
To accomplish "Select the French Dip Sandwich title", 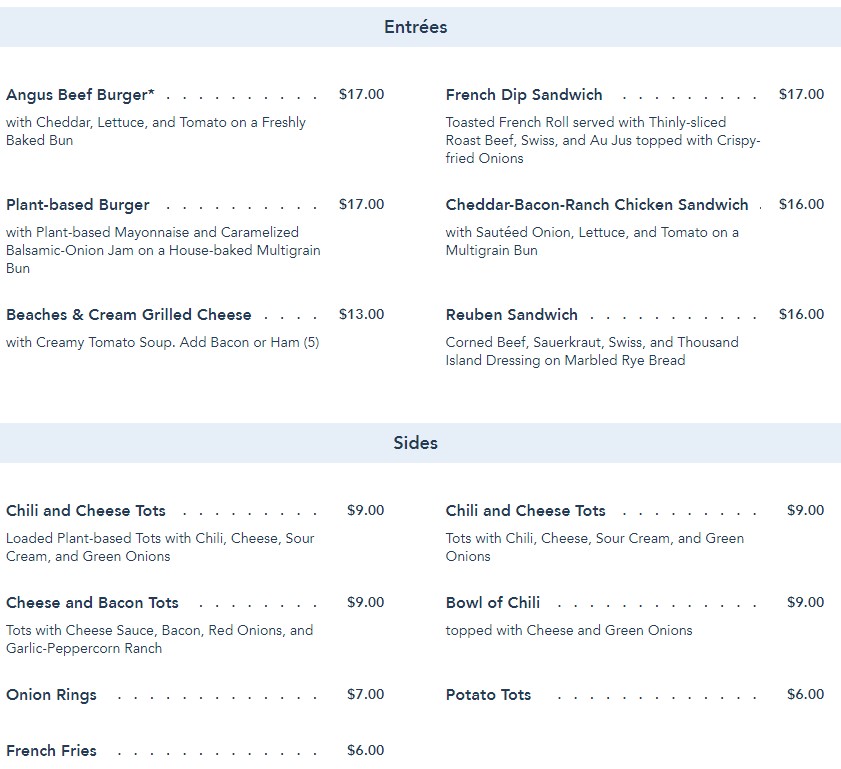I will coord(524,95).
